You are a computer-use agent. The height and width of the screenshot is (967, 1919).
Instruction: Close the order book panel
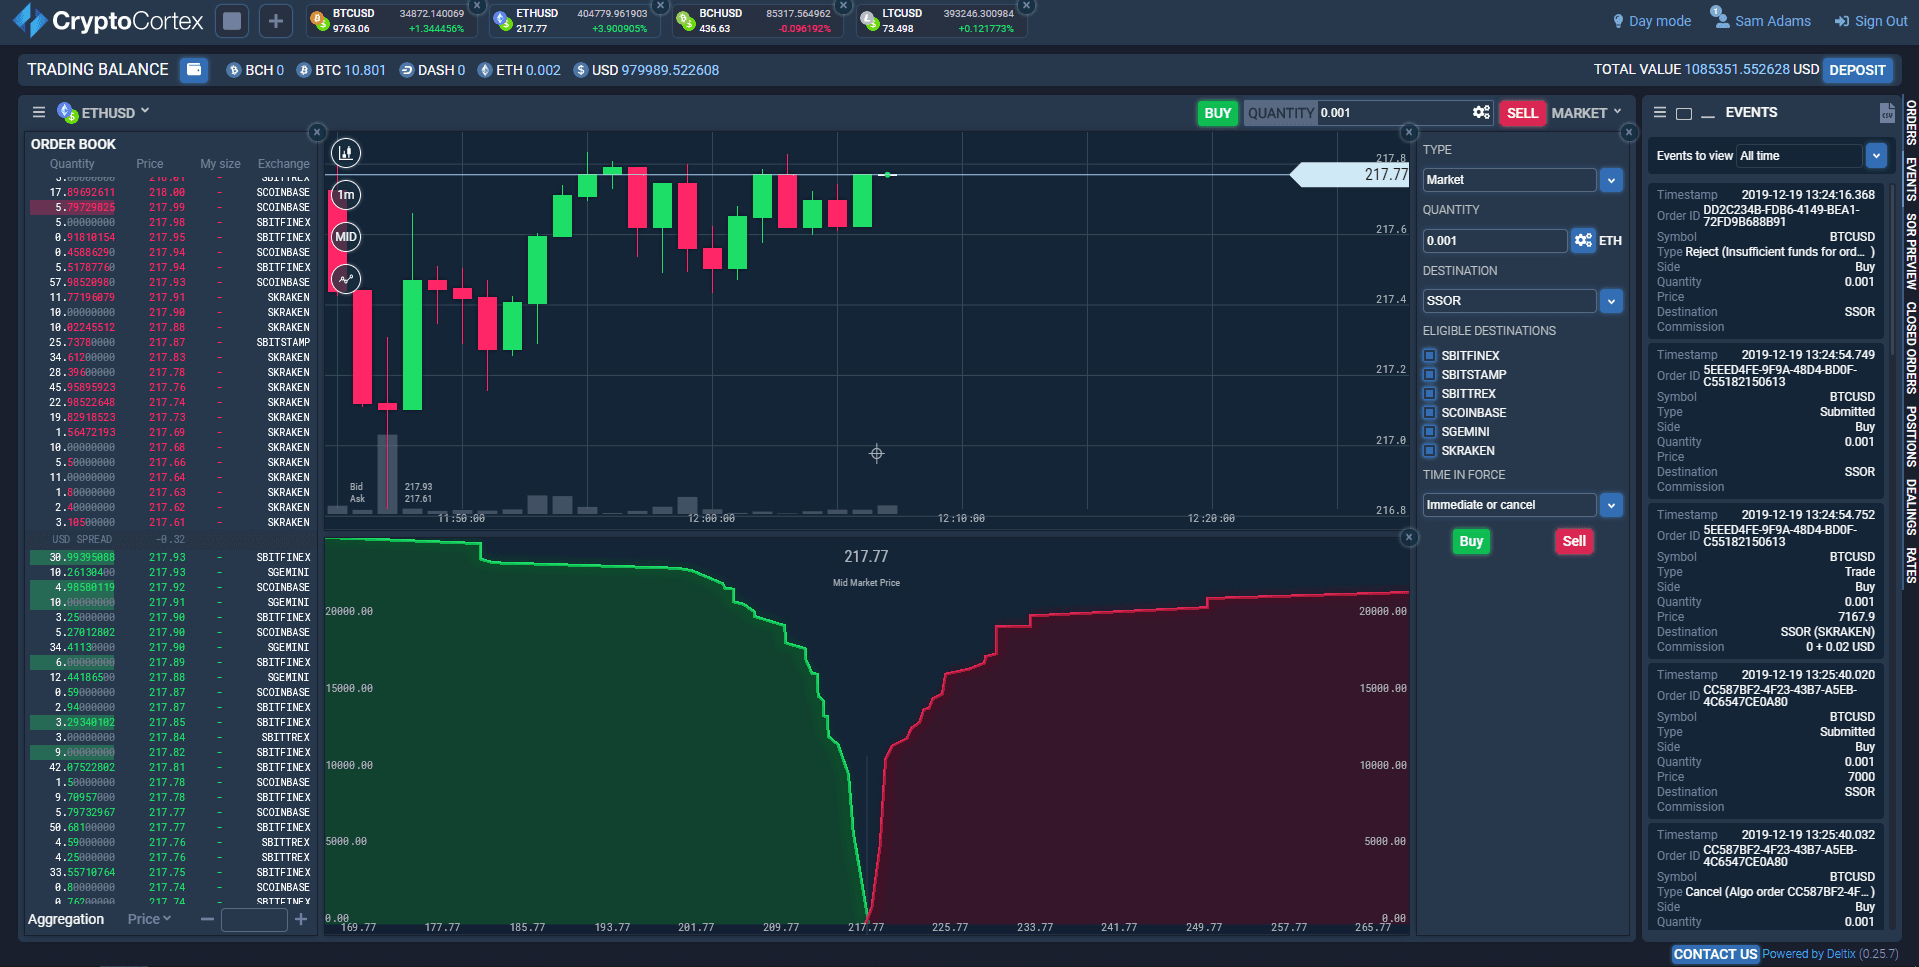click(317, 132)
